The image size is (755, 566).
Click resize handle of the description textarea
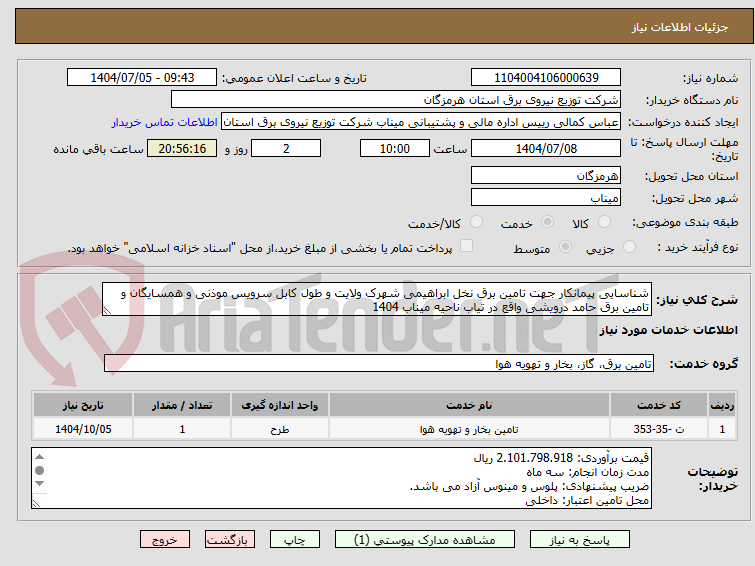(107, 311)
